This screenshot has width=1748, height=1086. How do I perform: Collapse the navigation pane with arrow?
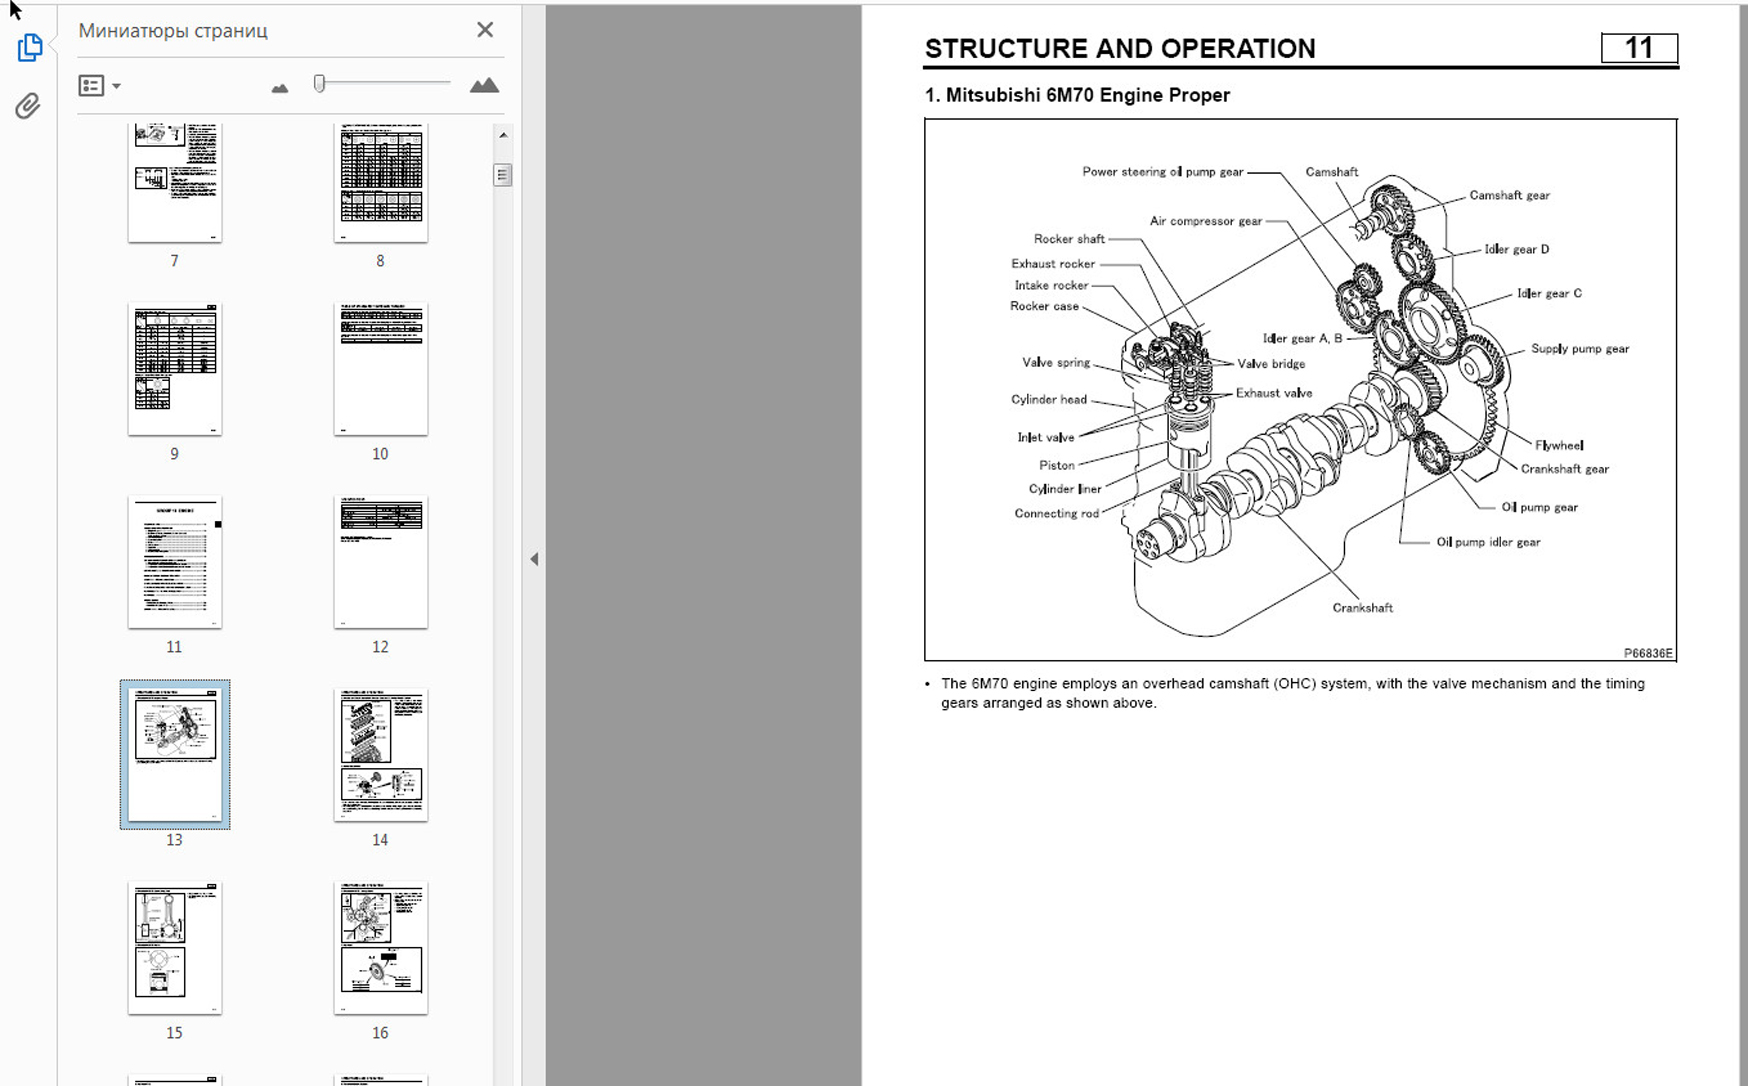coord(534,559)
